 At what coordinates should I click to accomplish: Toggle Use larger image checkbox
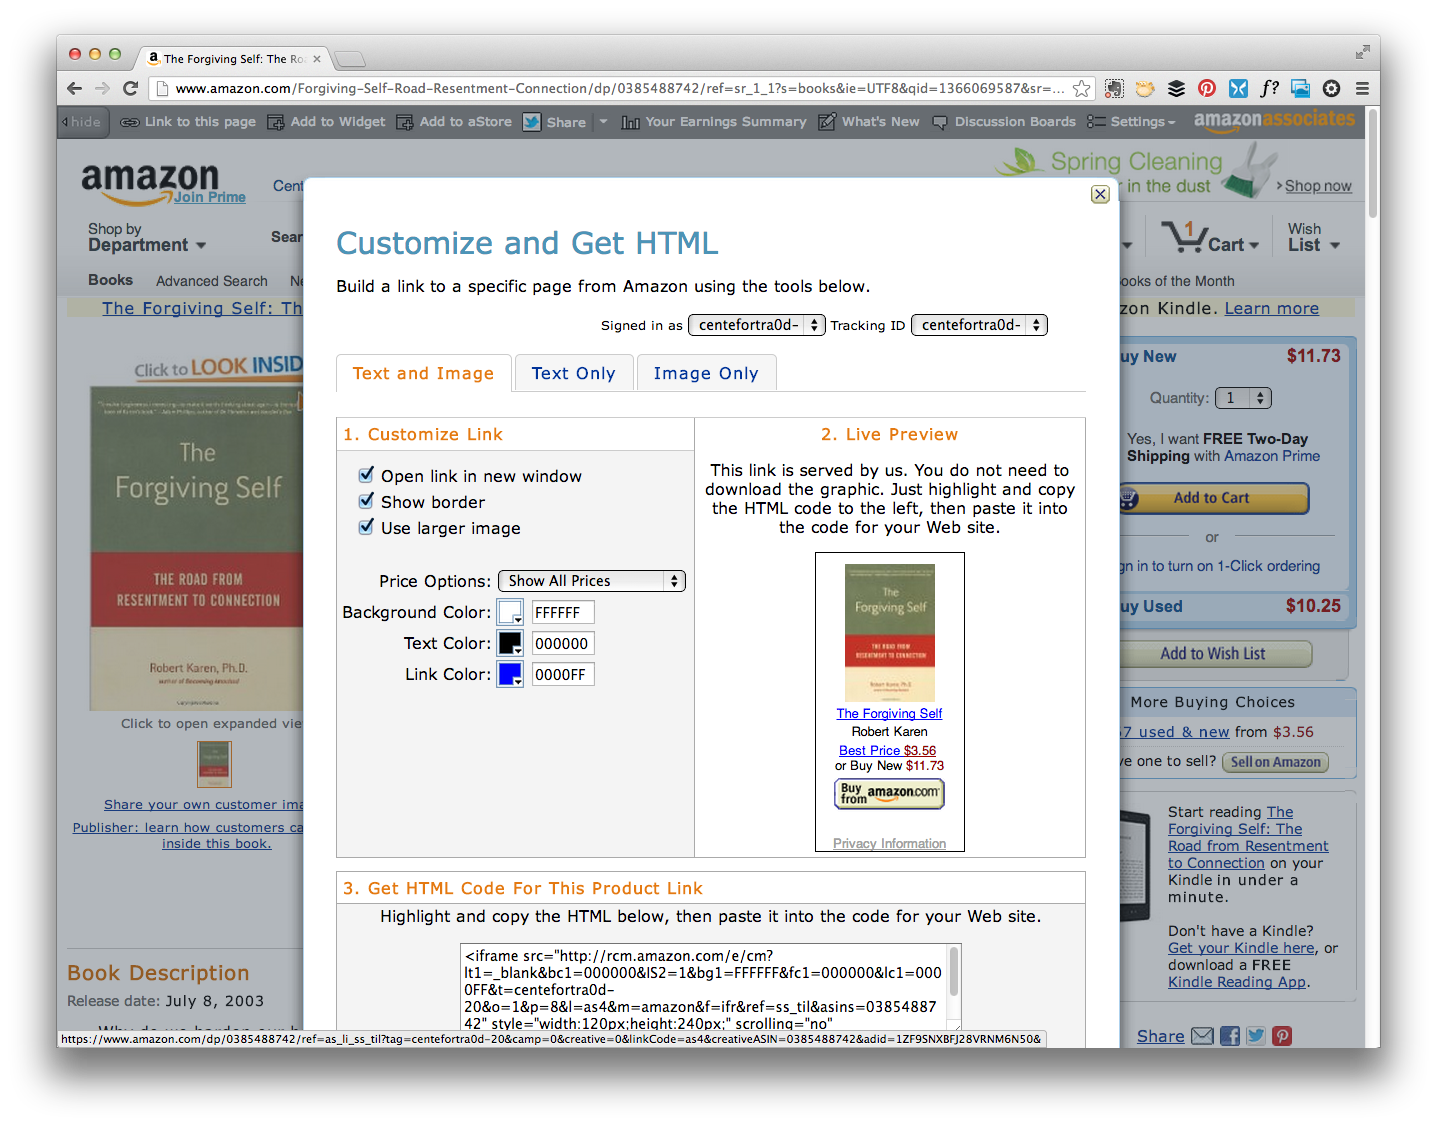[x=366, y=527]
